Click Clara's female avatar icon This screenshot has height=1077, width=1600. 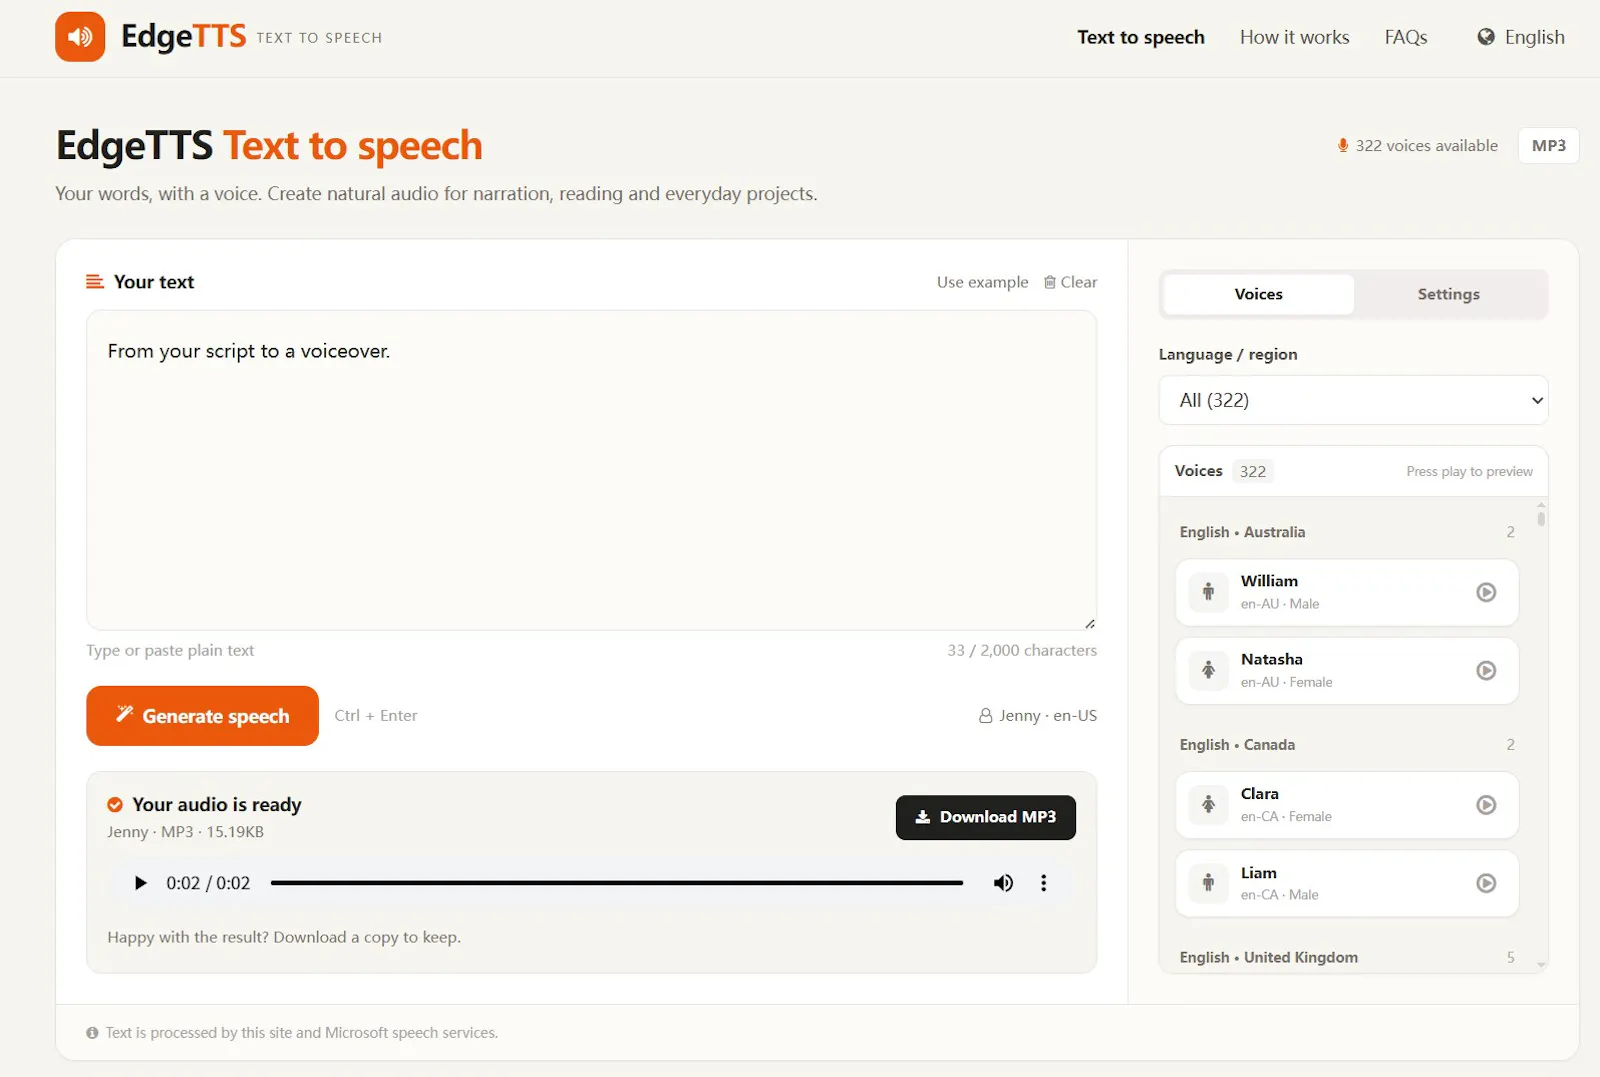[x=1208, y=804]
